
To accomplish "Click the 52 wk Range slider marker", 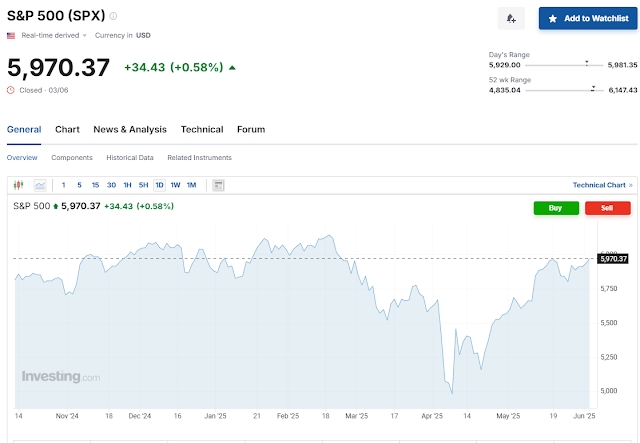I will (593, 88).
